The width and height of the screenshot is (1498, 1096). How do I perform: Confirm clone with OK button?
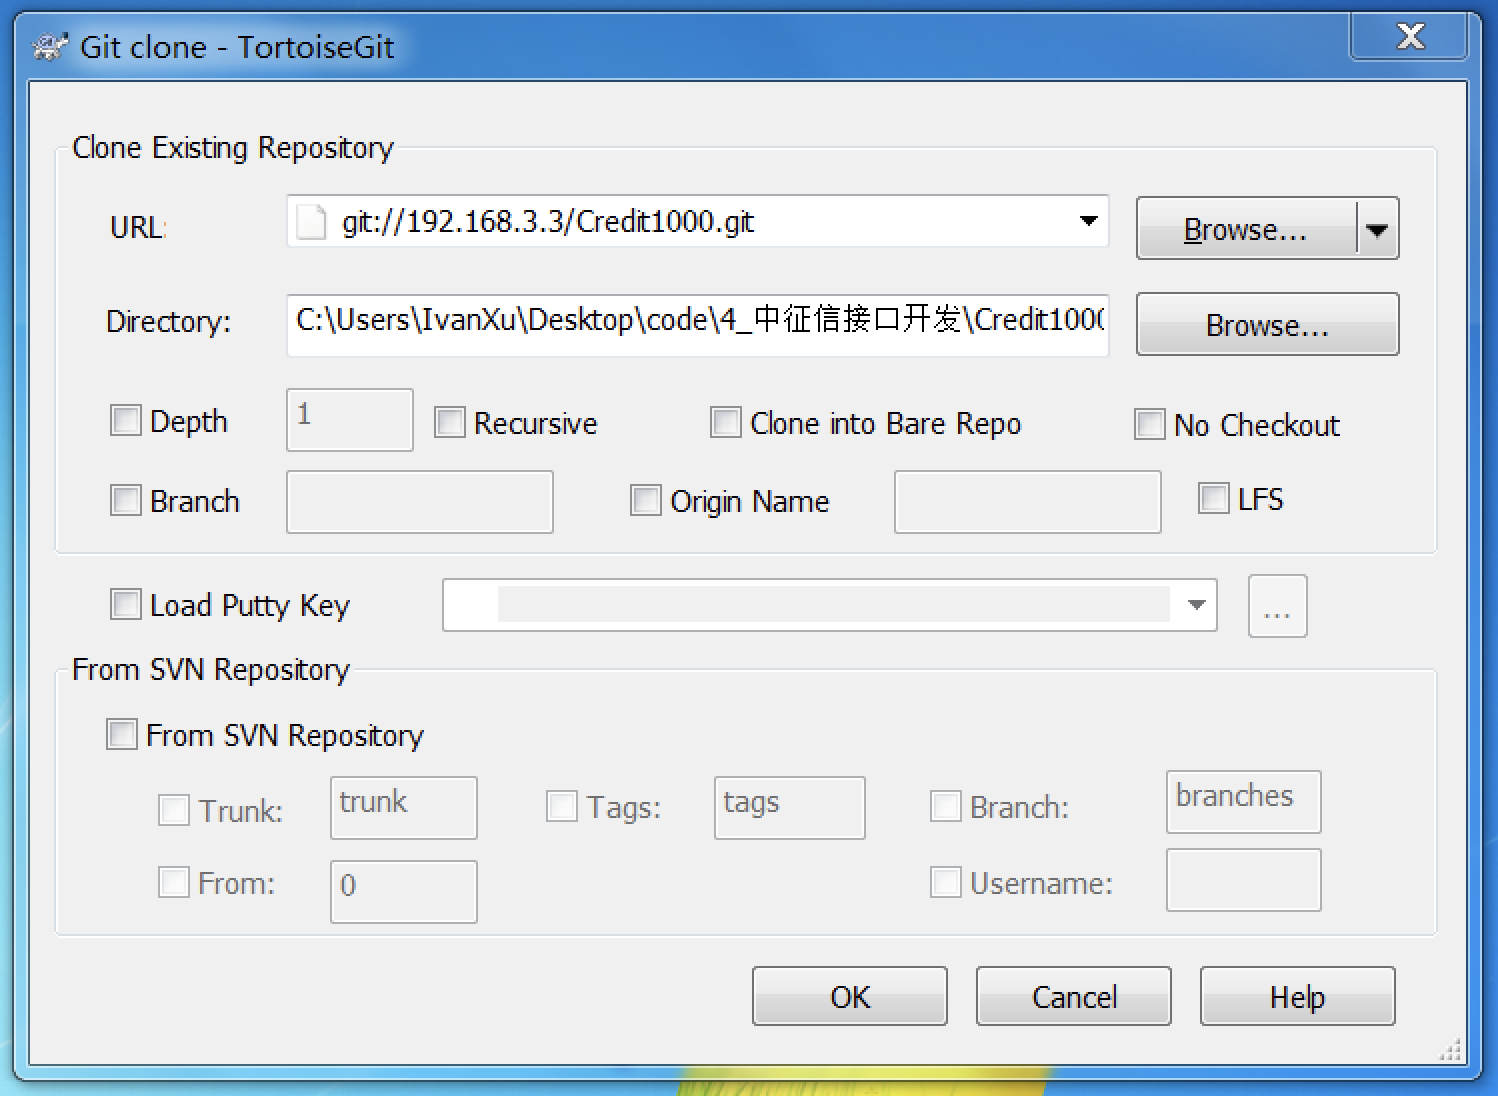coord(850,996)
